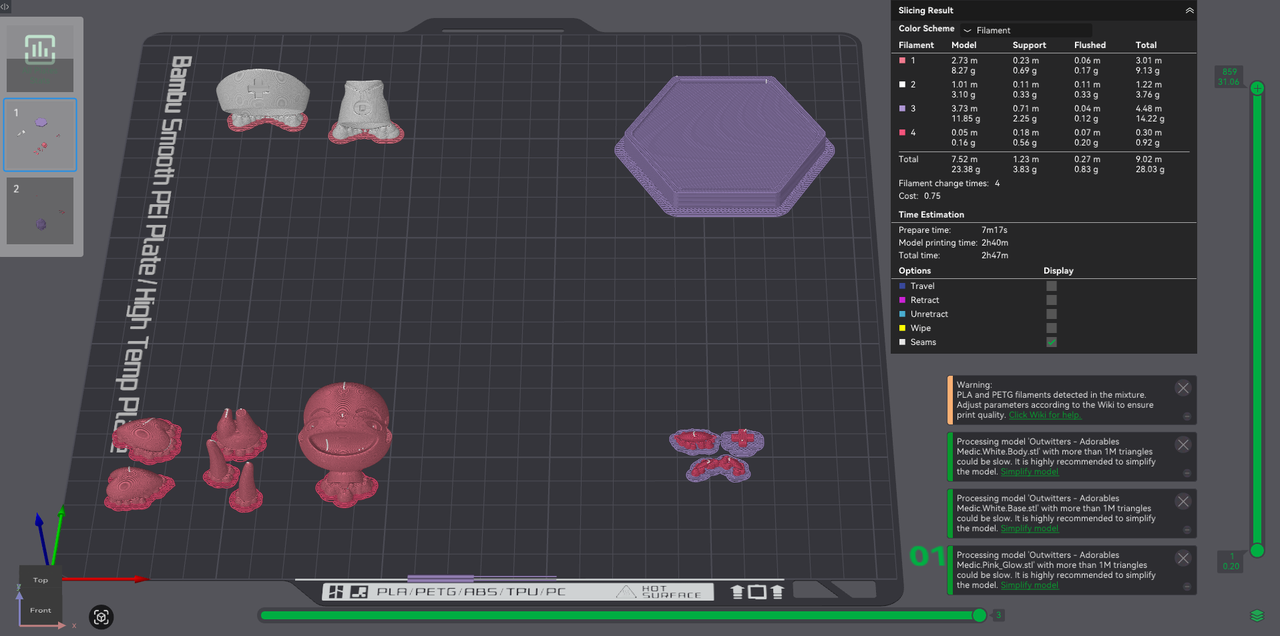Enable the Travel display checkbox
The height and width of the screenshot is (636, 1280).
click(x=1051, y=286)
